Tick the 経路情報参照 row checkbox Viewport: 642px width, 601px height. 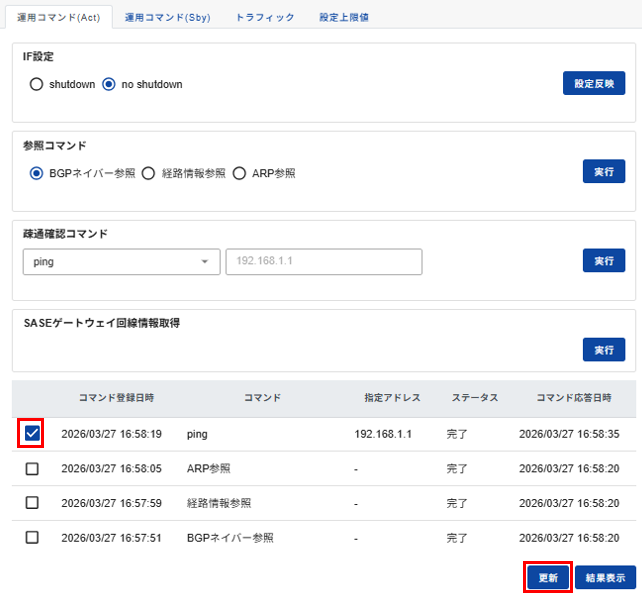32,503
